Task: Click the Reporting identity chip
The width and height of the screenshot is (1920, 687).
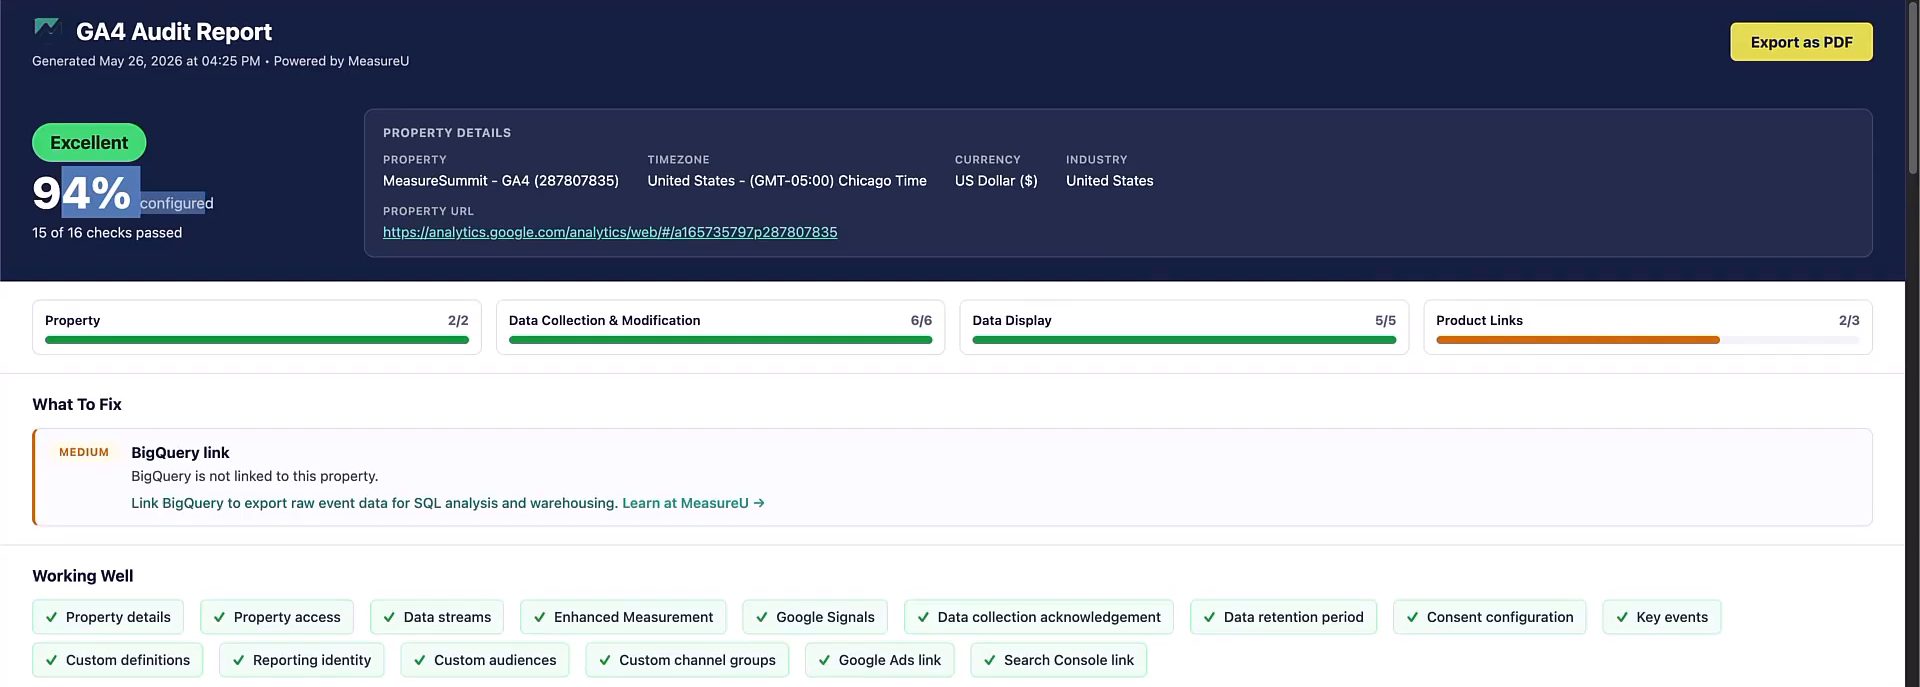Action: click(x=302, y=660)
